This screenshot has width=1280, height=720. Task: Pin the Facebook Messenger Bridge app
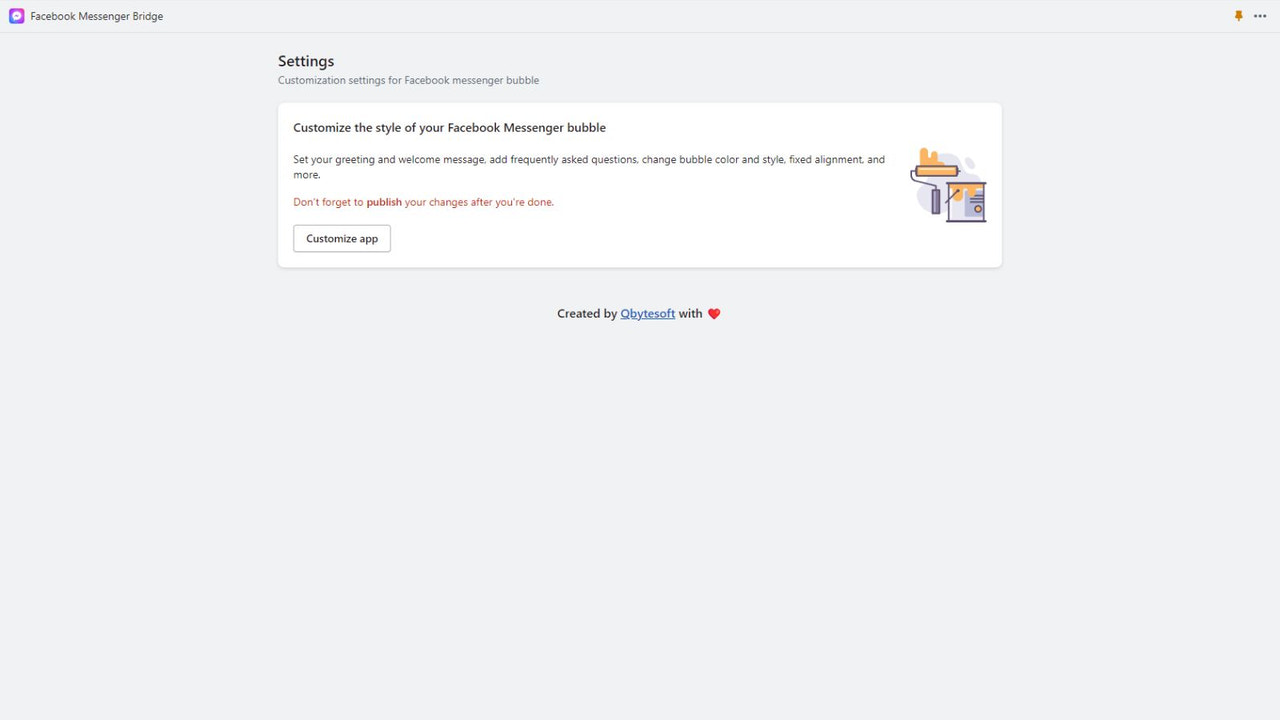(x=1238, y=16)
